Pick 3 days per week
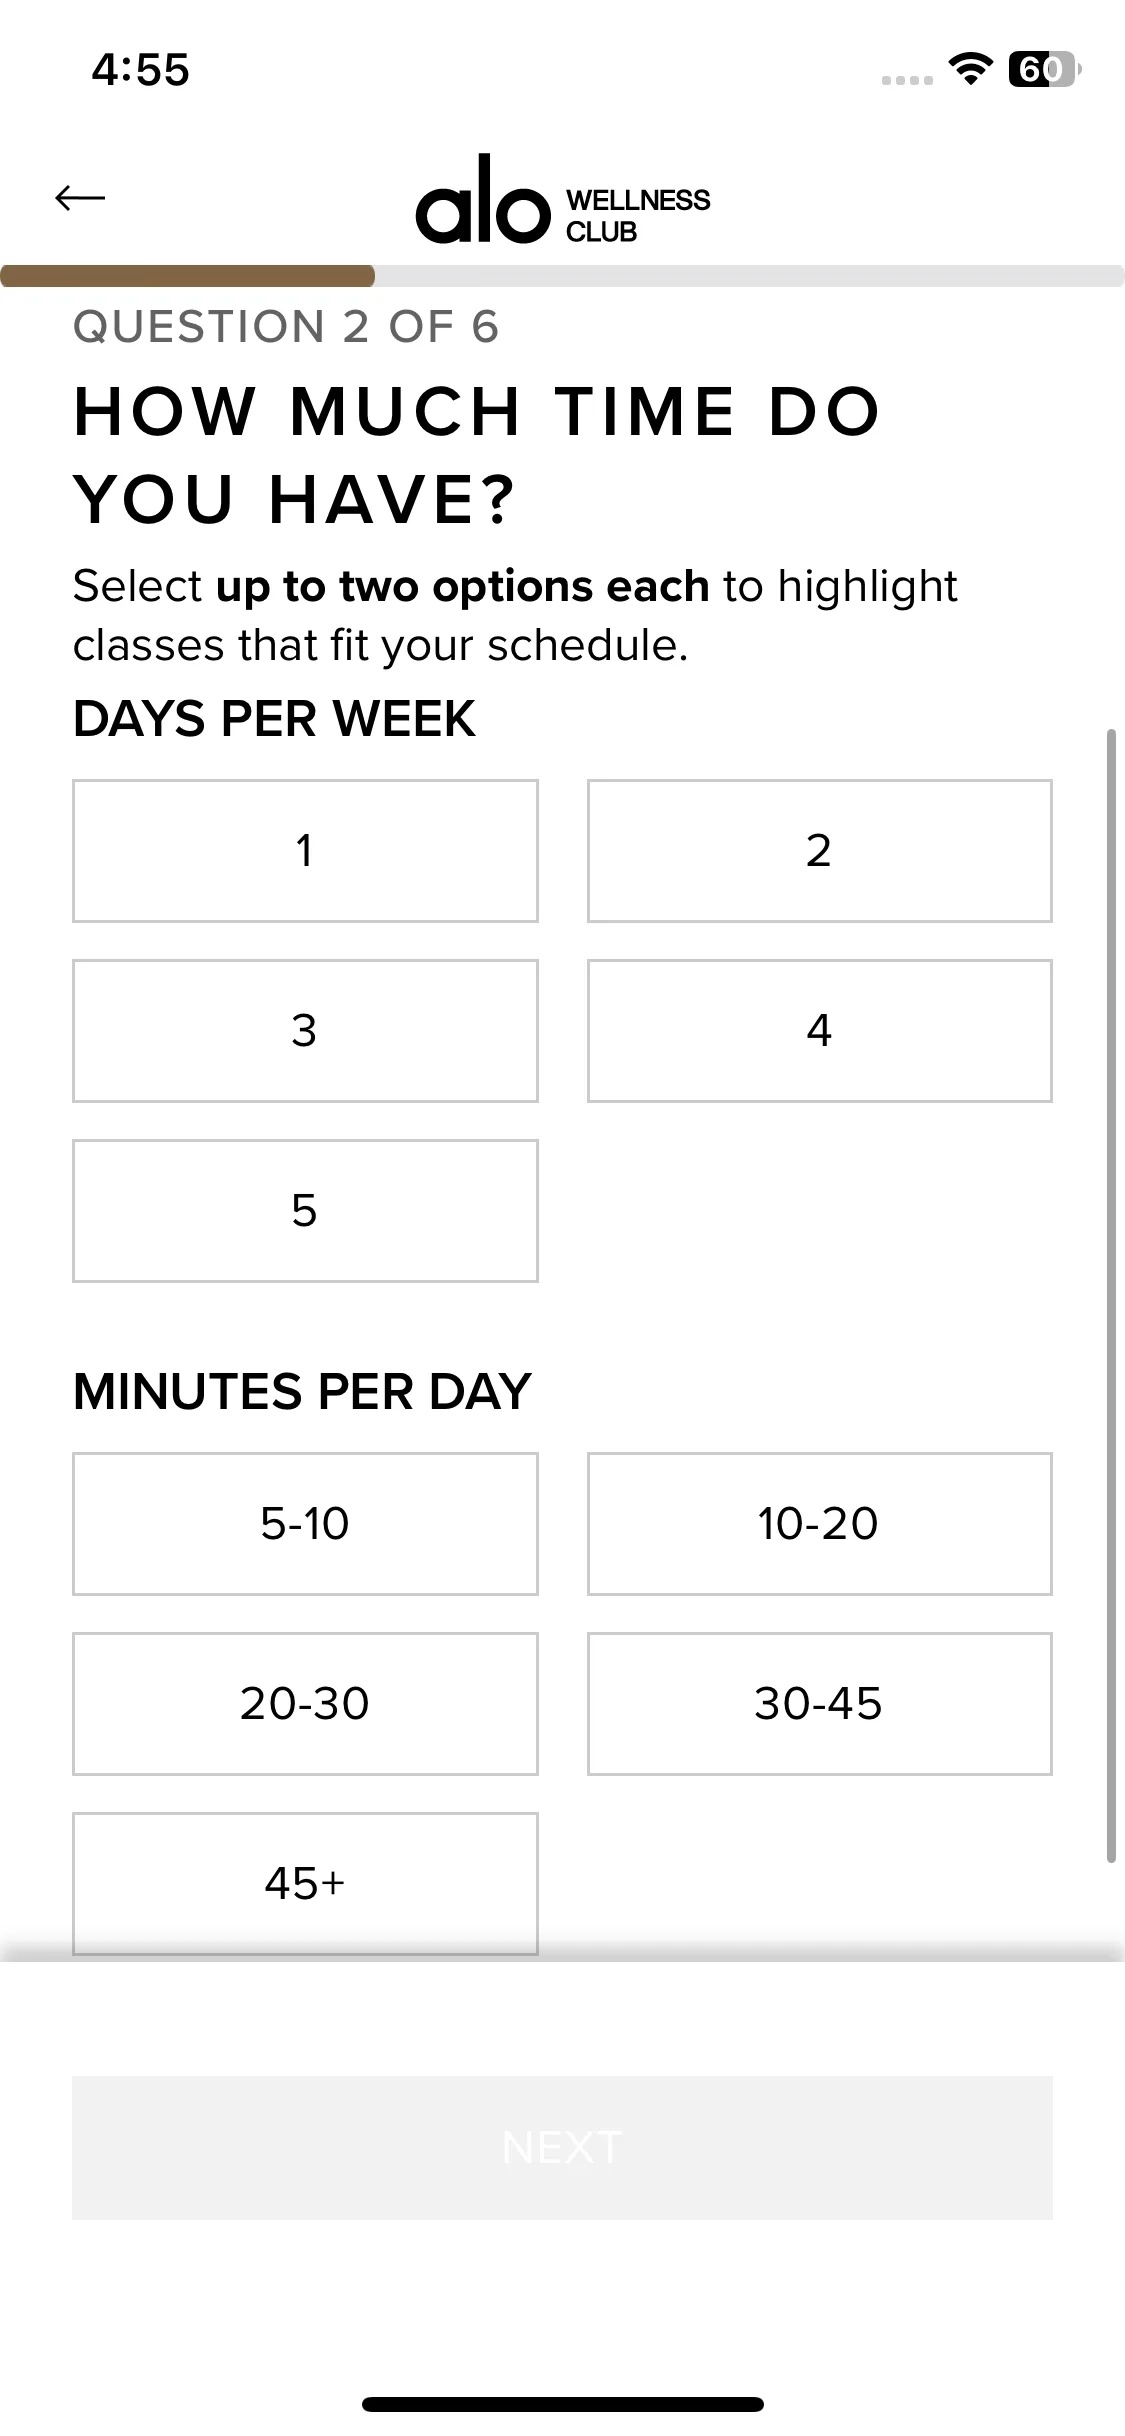Image resolution: width=1125 pixels, height=2436 pixels. pyautogui.click(x=305, y=1031)
